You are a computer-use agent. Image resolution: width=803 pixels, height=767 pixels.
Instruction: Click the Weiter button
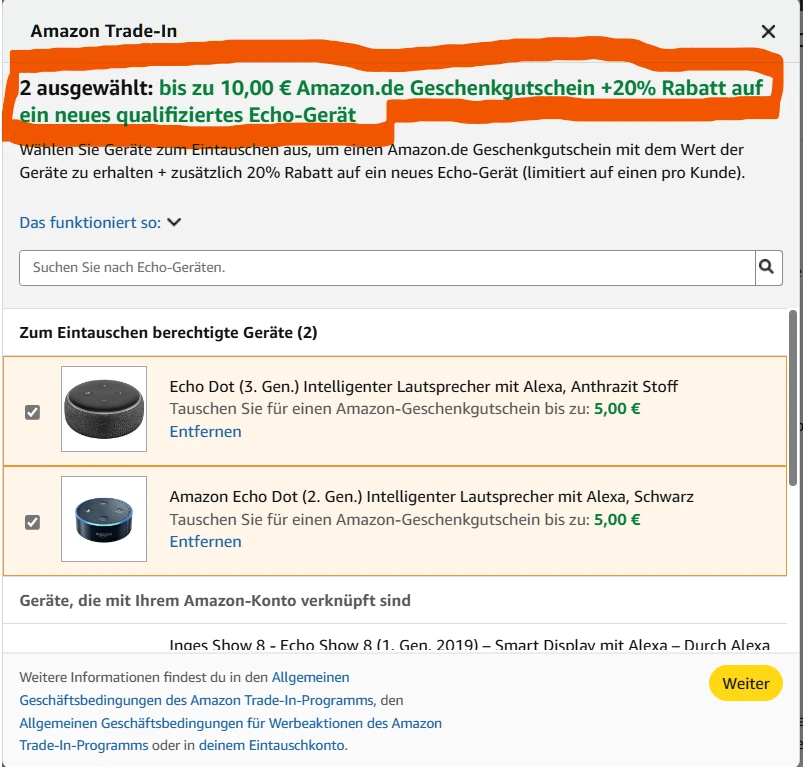pos(745,683)
